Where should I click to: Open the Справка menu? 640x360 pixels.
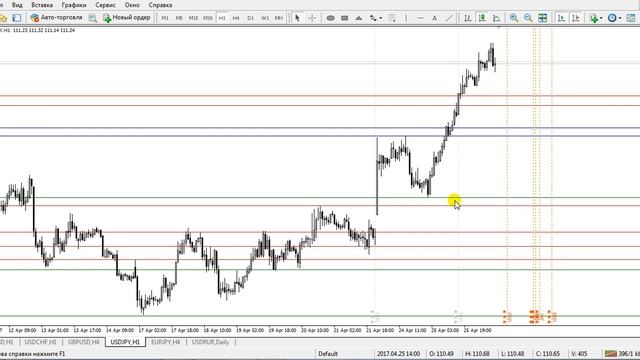[x=160, y=5]
